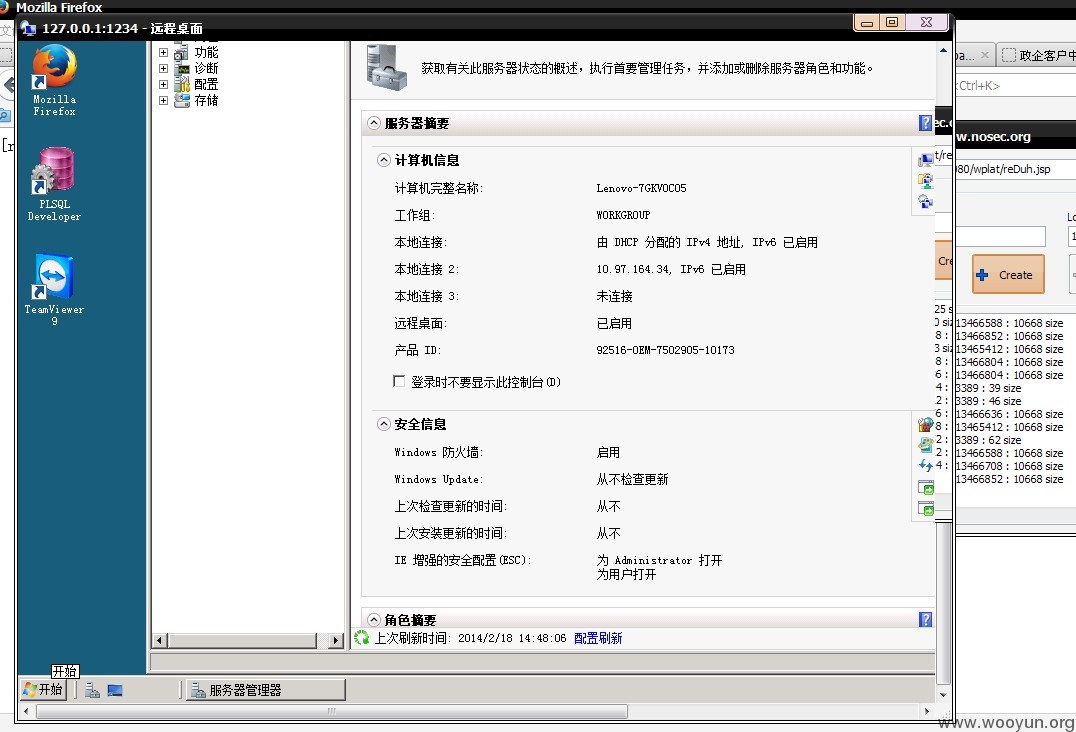Expand the 诊断 tree node

coord(163,68)
